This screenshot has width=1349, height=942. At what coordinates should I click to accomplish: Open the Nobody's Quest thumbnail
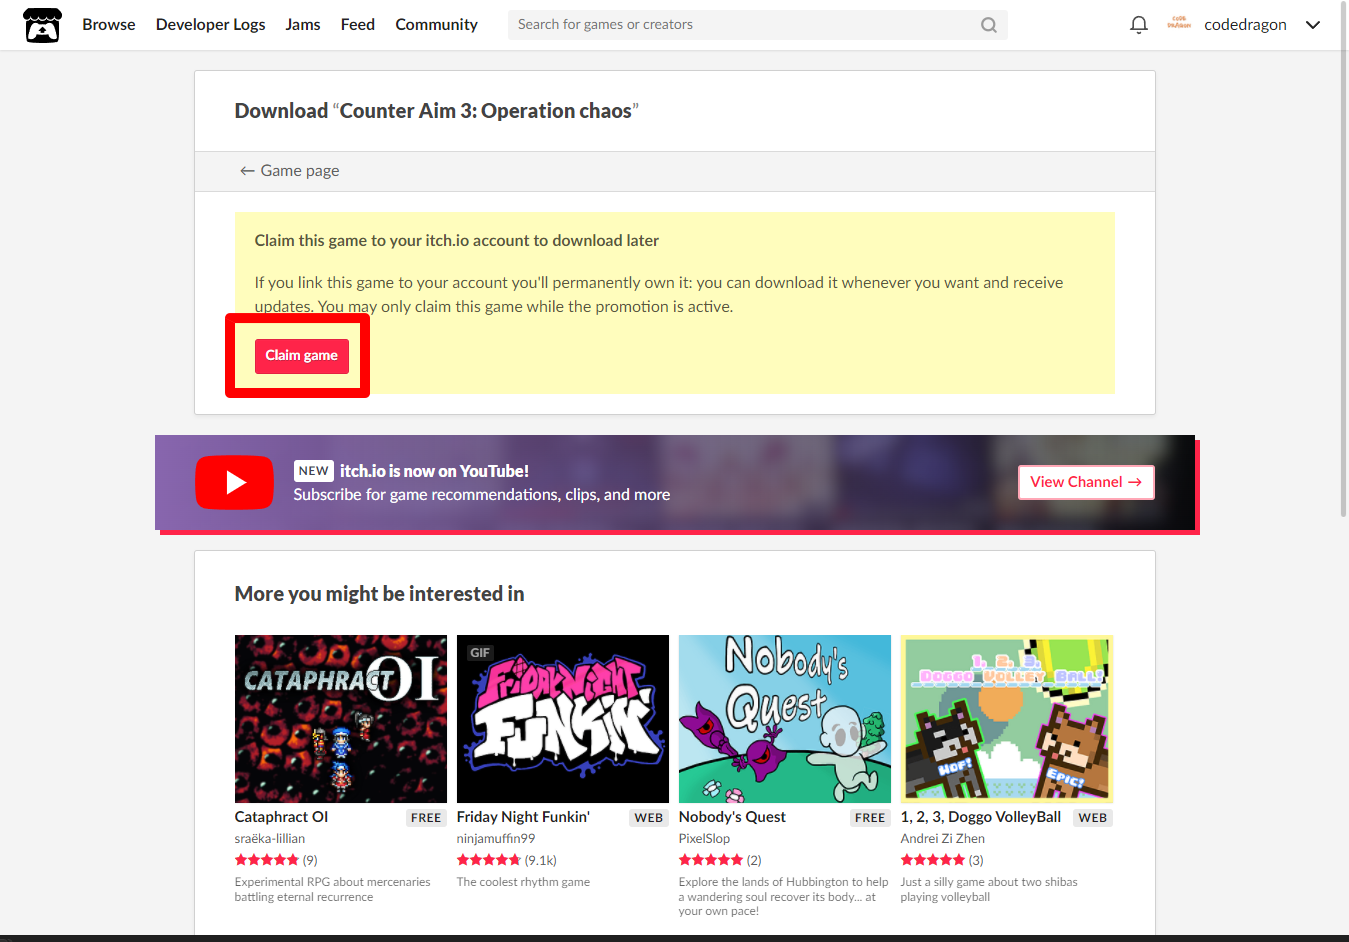[x=785, y=719]
